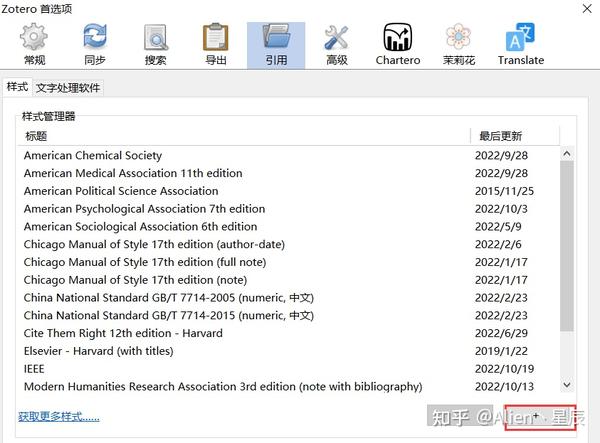Select Chicago Manual of Style (author-date) row

click(288, 244)
